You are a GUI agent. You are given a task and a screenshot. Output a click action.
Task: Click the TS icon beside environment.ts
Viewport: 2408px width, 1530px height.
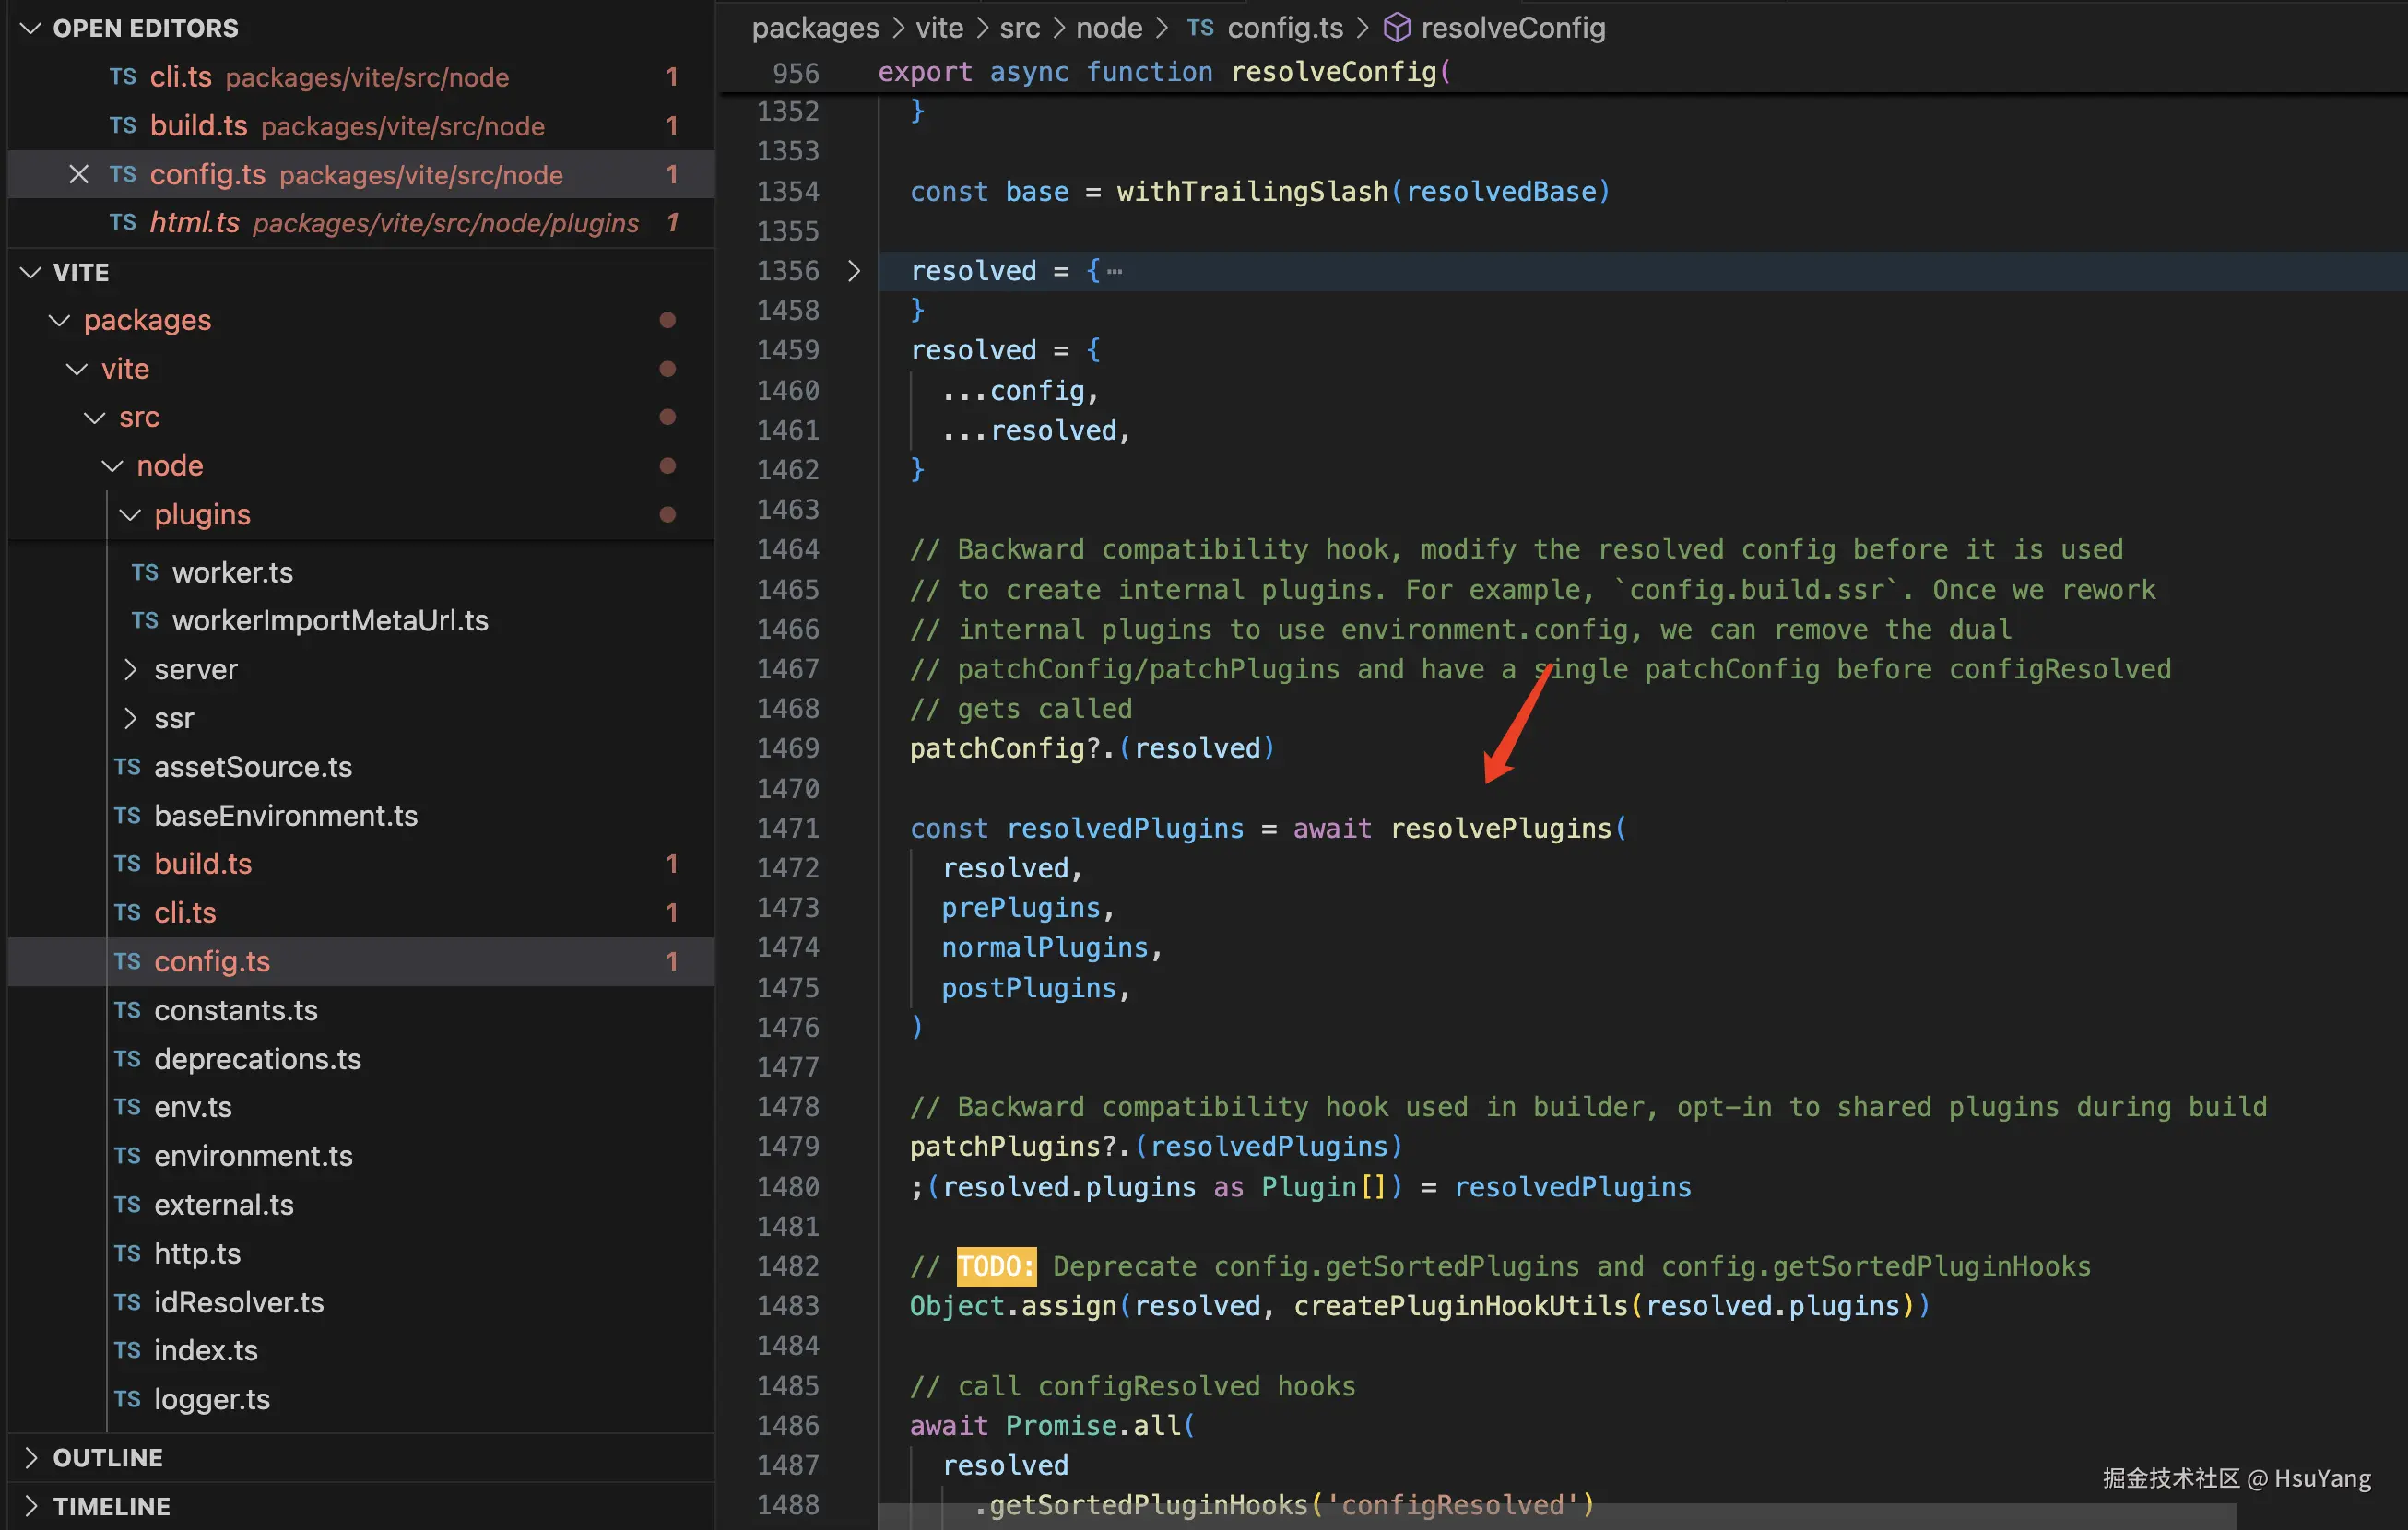coord(127,1156)
